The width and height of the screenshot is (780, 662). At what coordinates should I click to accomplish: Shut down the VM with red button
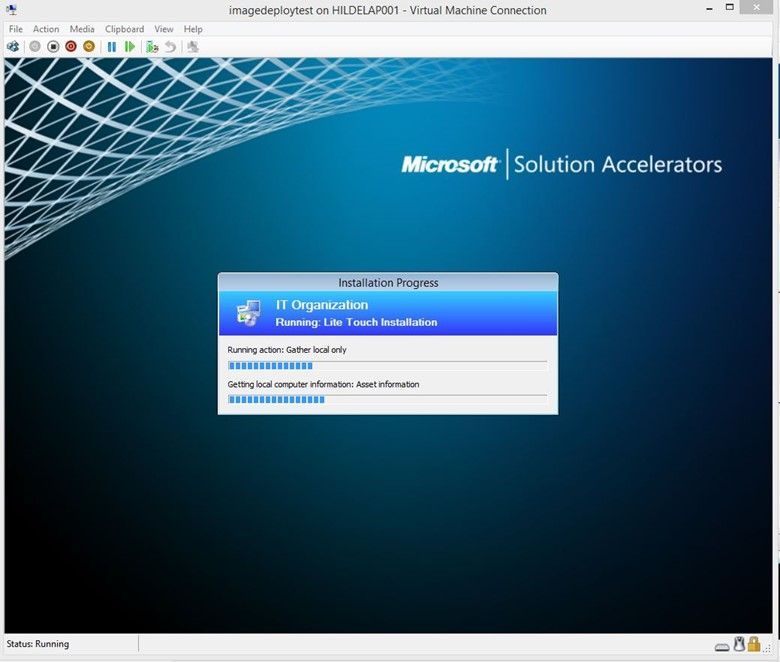click(x=71, y=47)
